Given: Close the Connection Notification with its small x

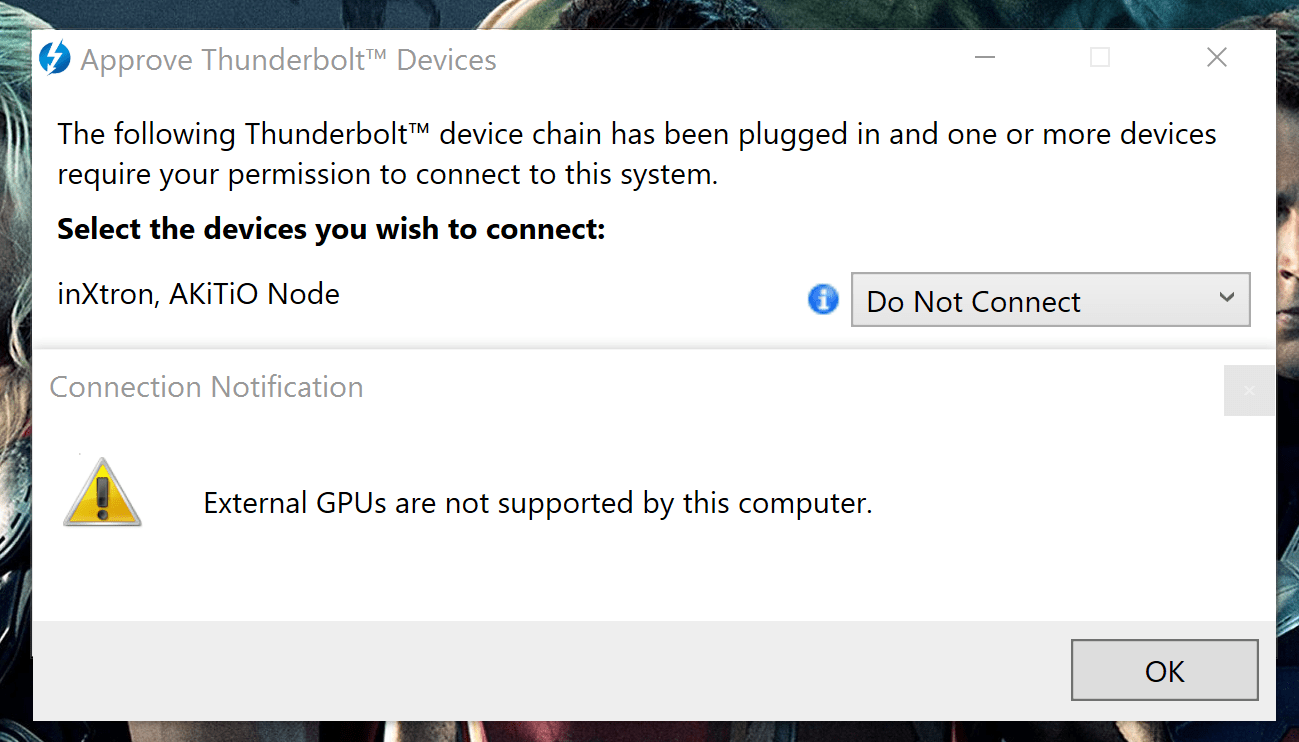Looking at the screenshot, I should [1249, 391].
